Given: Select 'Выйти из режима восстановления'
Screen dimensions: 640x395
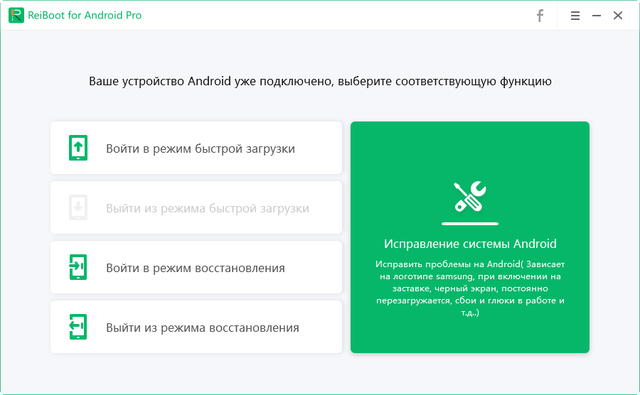Looking at the screenshot, I should pos(196,327).
